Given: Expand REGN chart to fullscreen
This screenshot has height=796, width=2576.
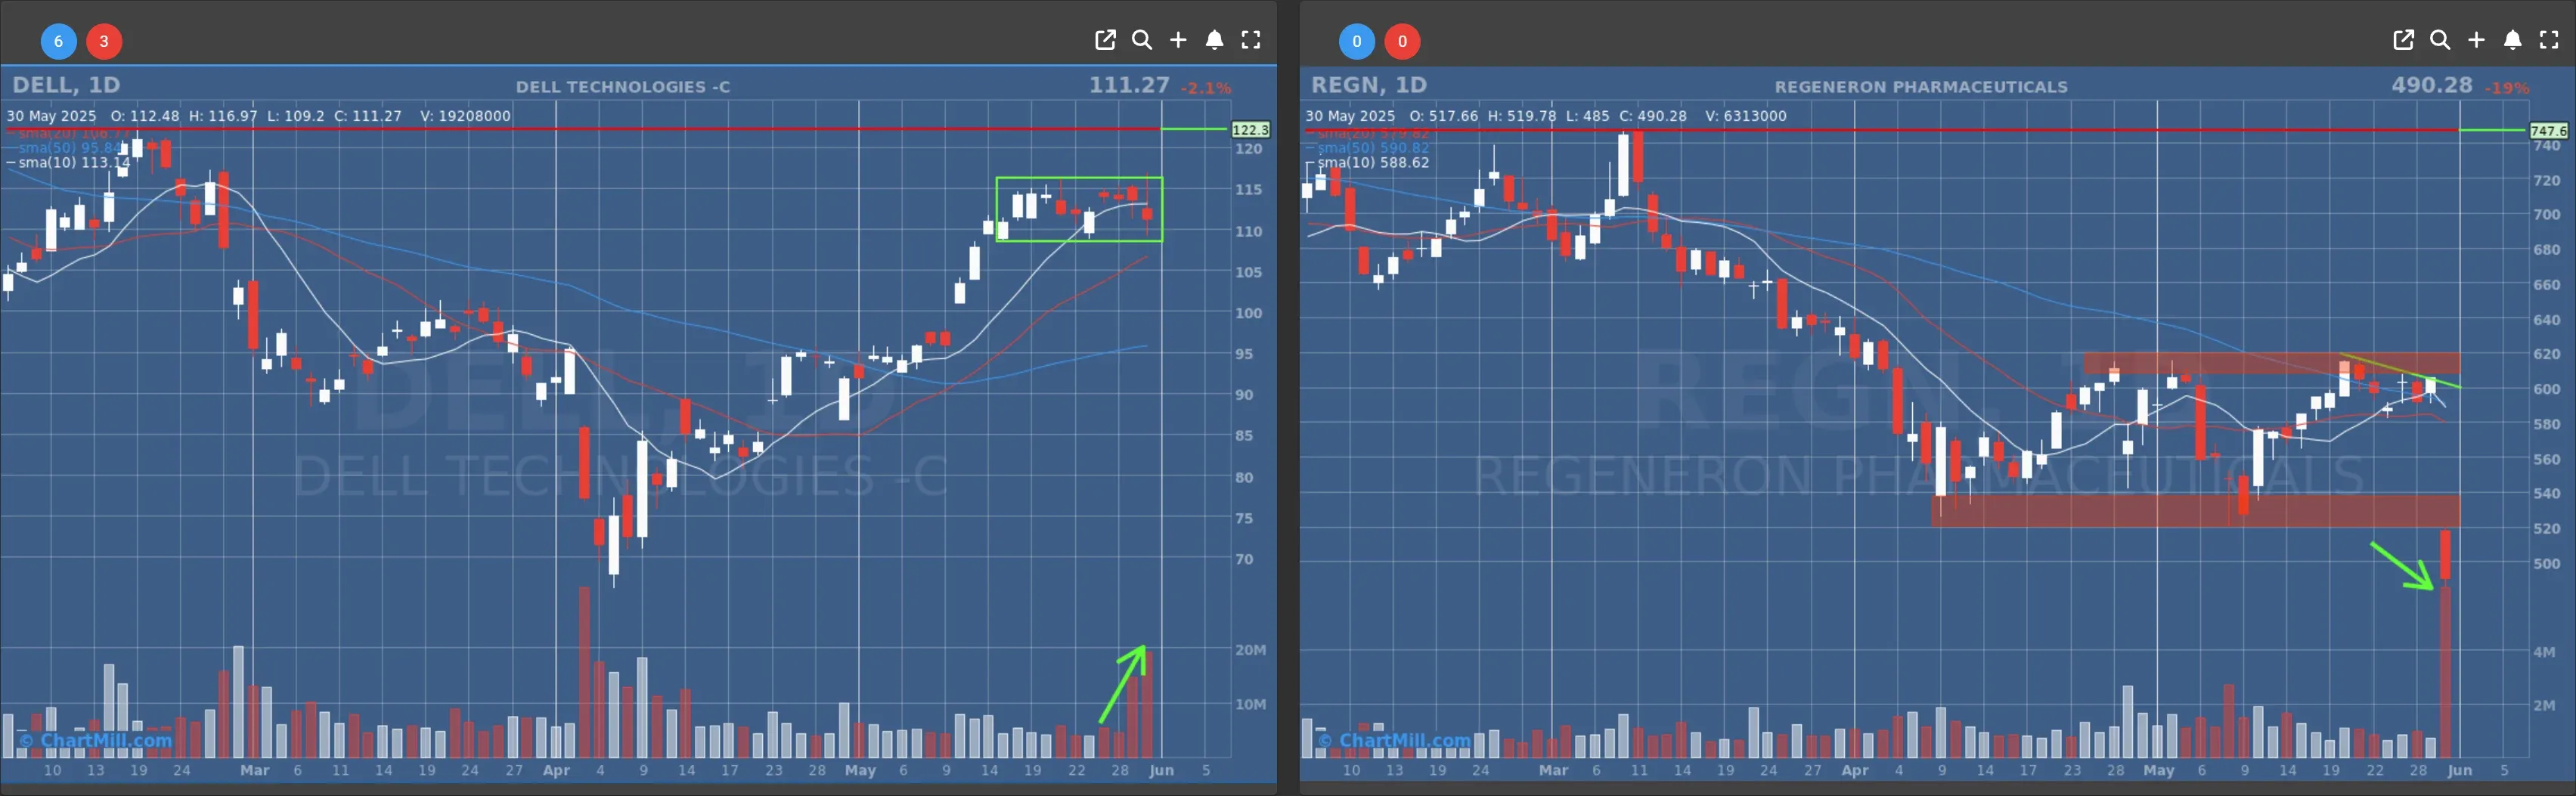Looking at the screenshot, I should (x=2549, y=40).
